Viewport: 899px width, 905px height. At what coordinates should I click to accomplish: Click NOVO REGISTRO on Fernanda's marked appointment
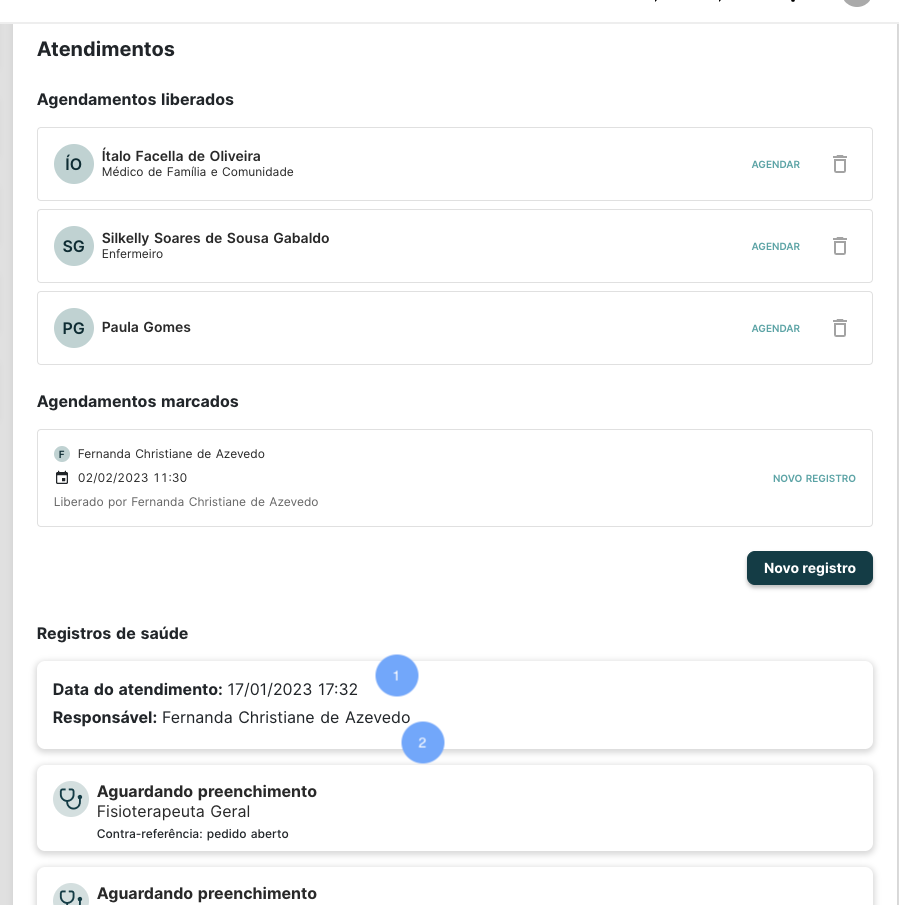point(813,478)
